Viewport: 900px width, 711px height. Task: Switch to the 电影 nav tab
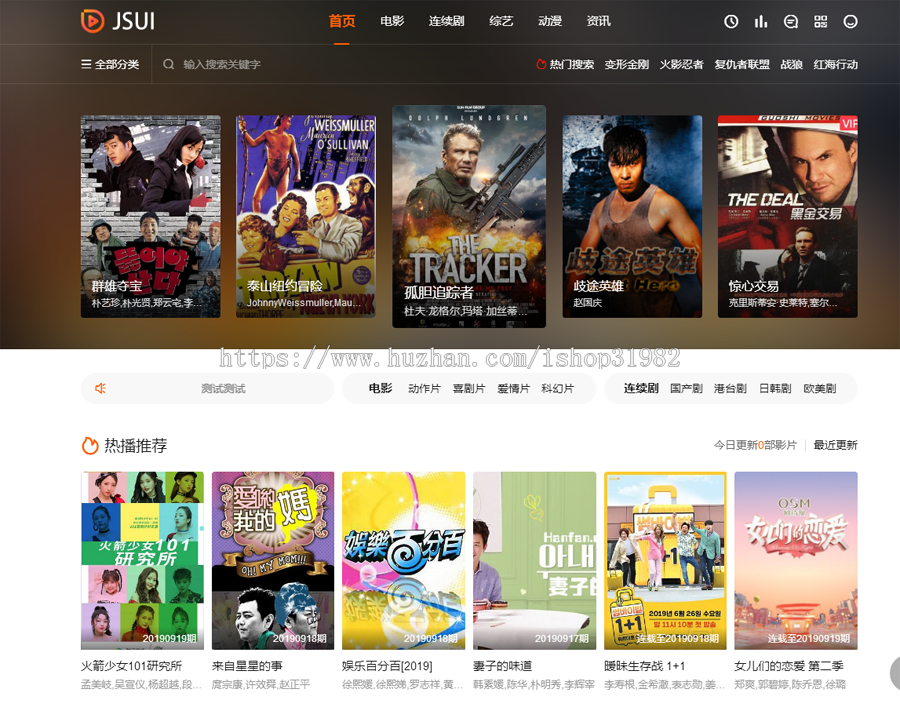[392, 21]
